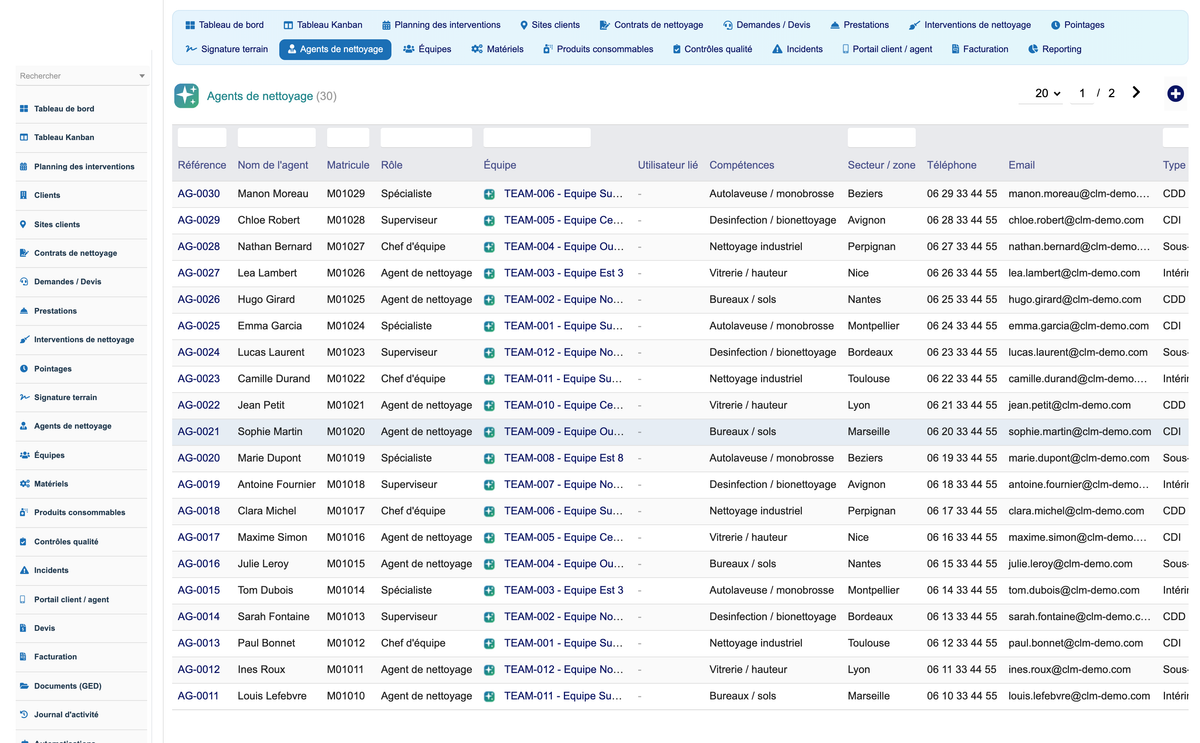Screen dimensions: 1200x743
Task: Go to next page with arrow icon
Action: point(1136,92)
